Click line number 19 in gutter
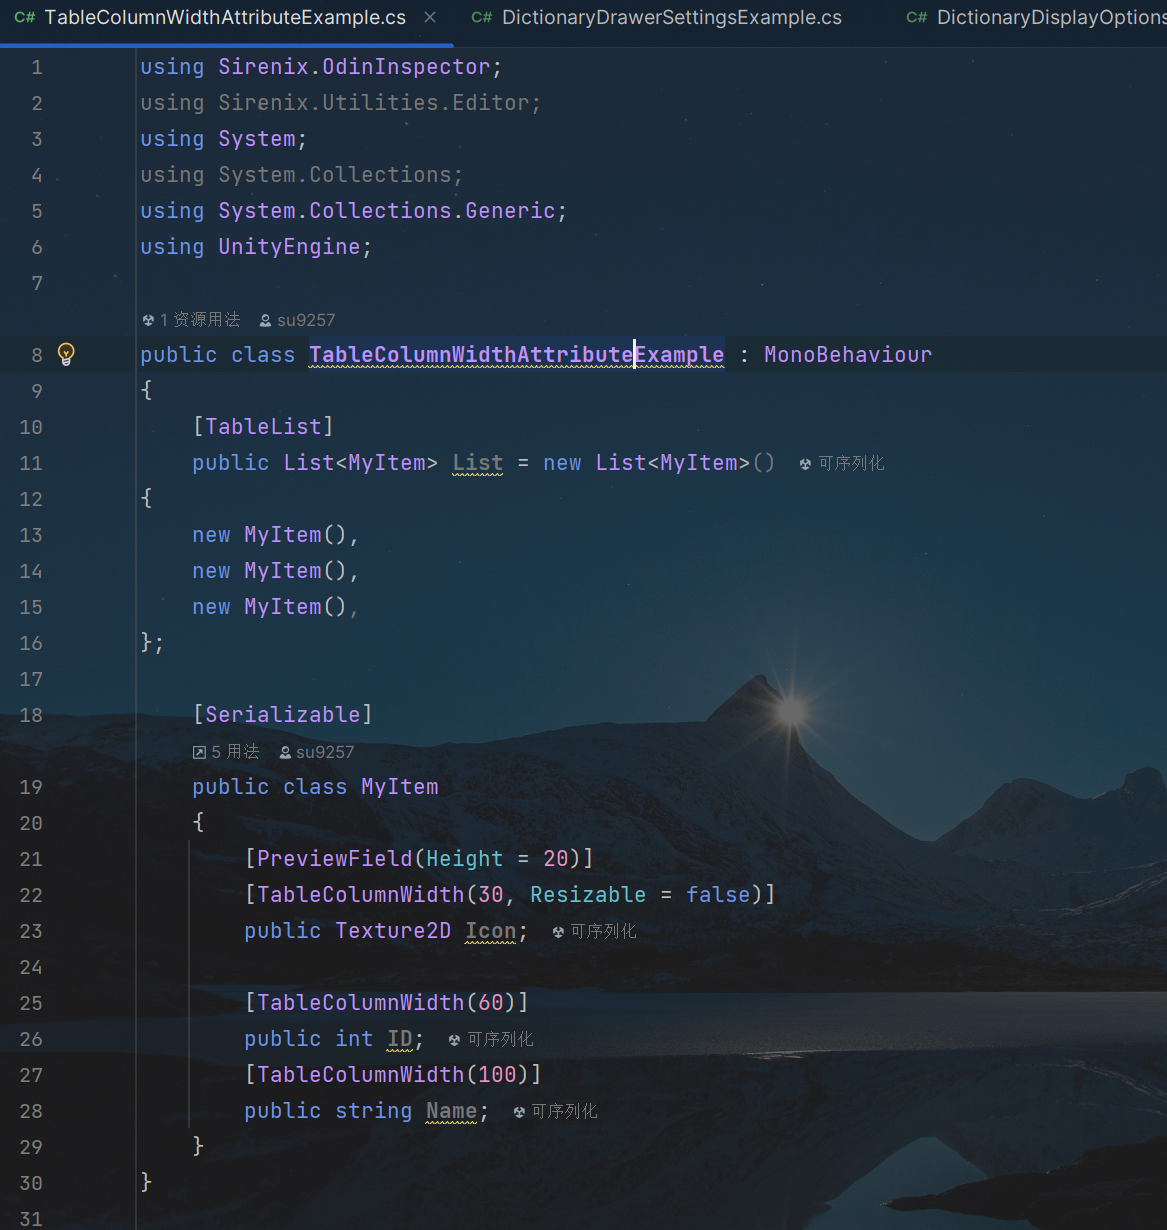Viewport: 1167px width, 1230px height. (x=31, y=787)
